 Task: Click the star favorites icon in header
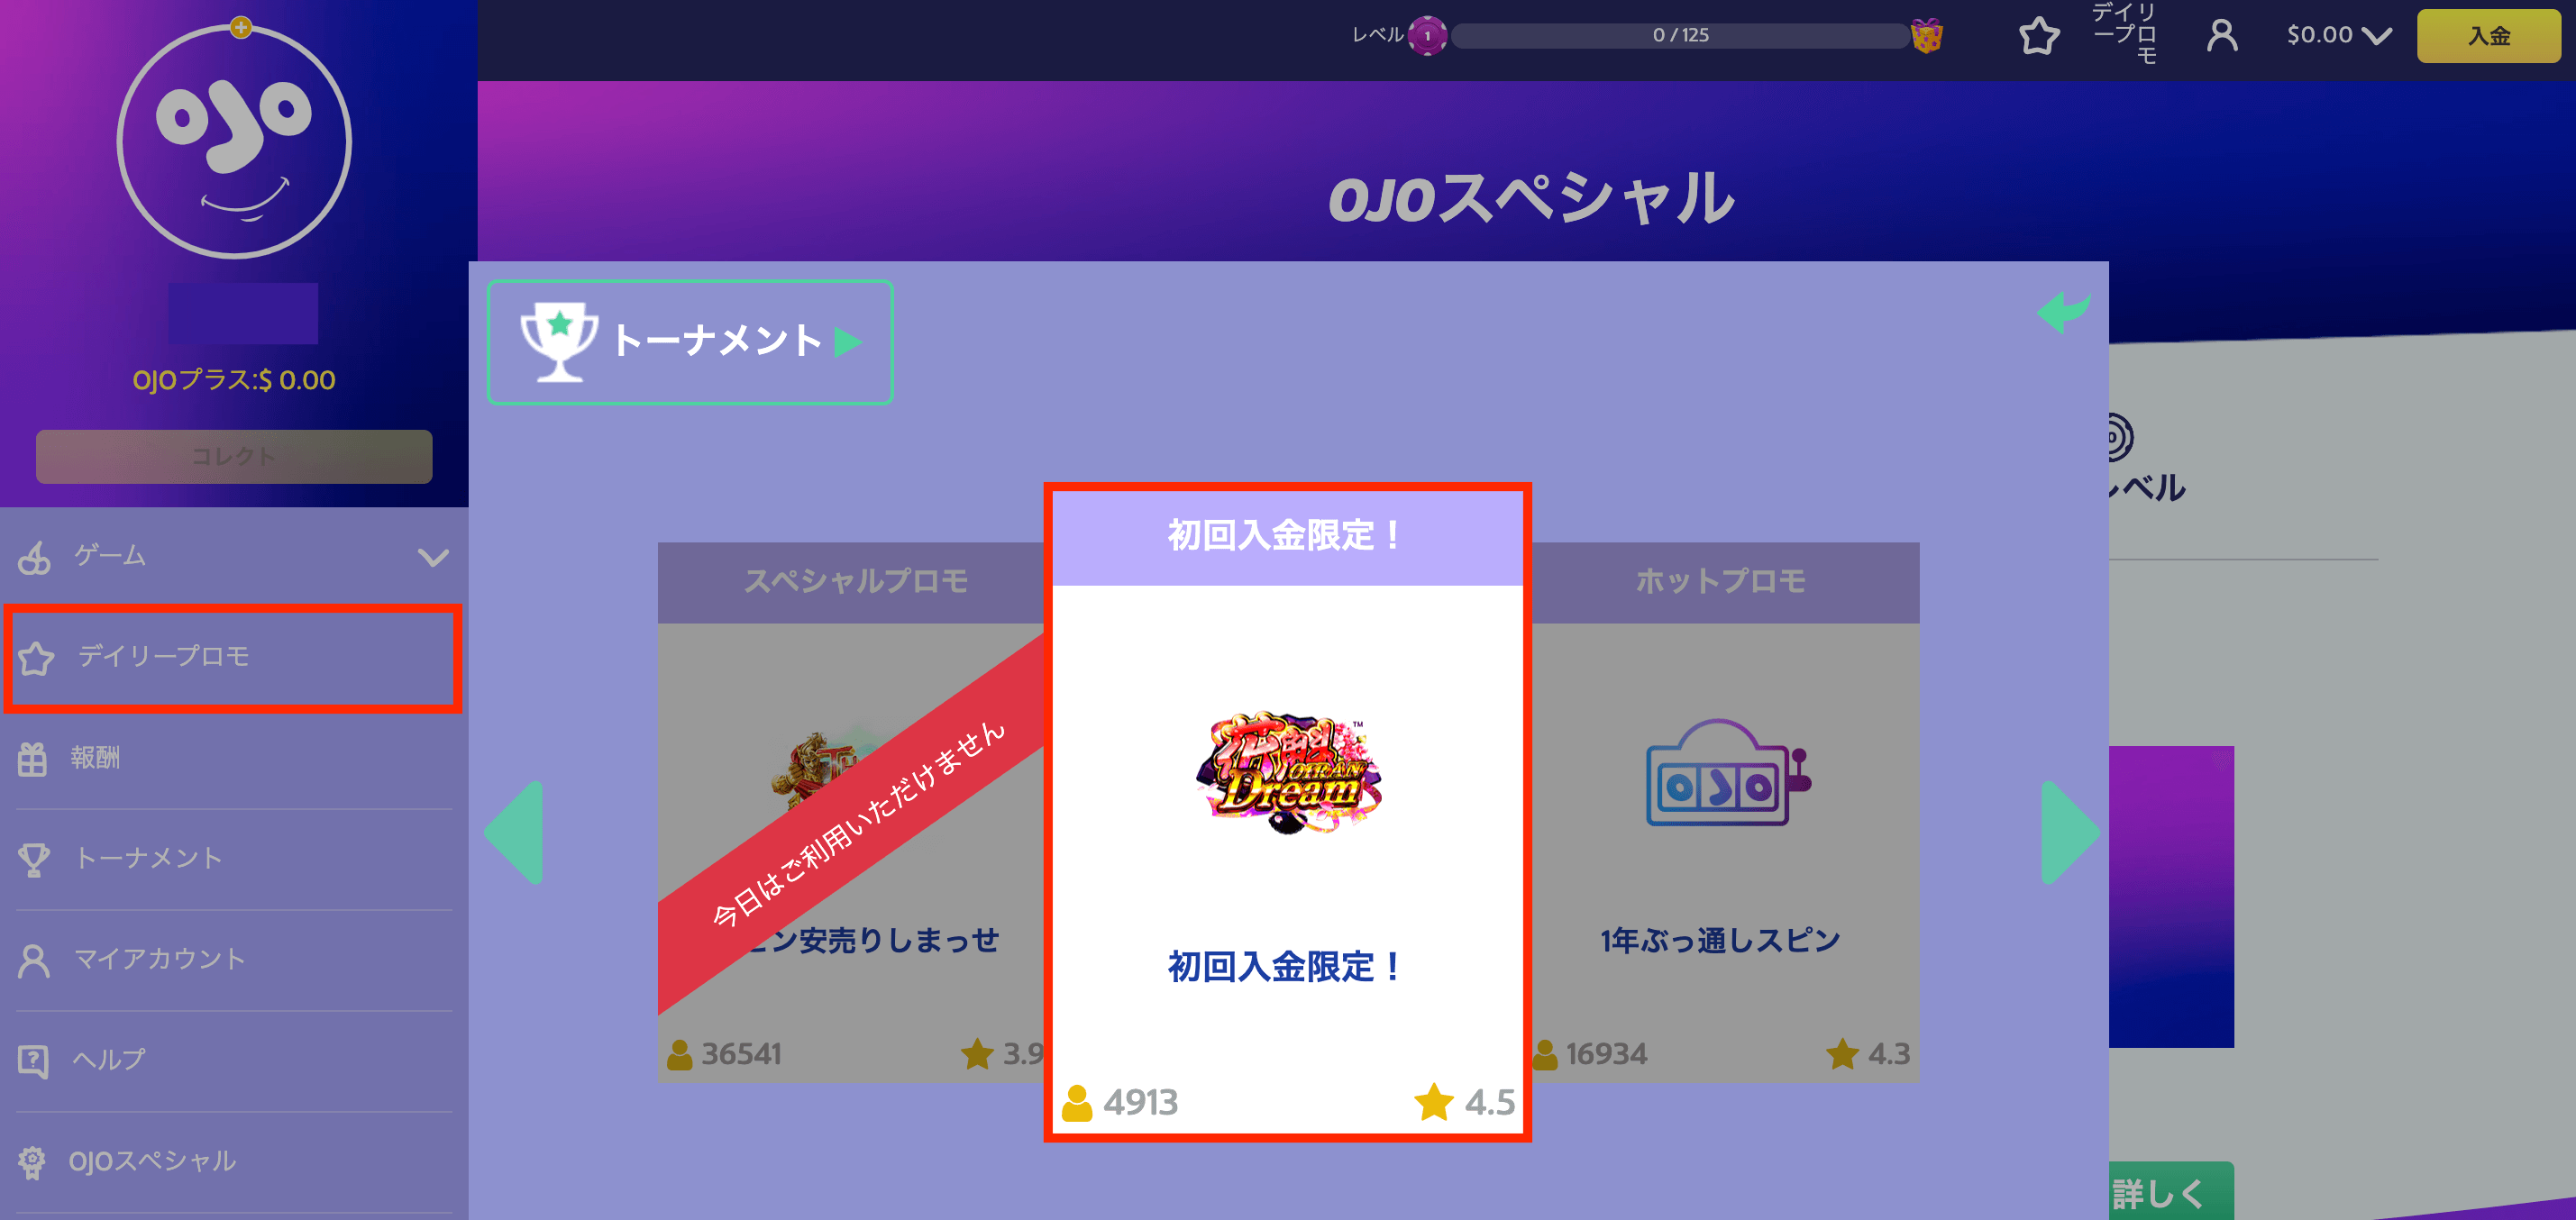click(2038, 36)
